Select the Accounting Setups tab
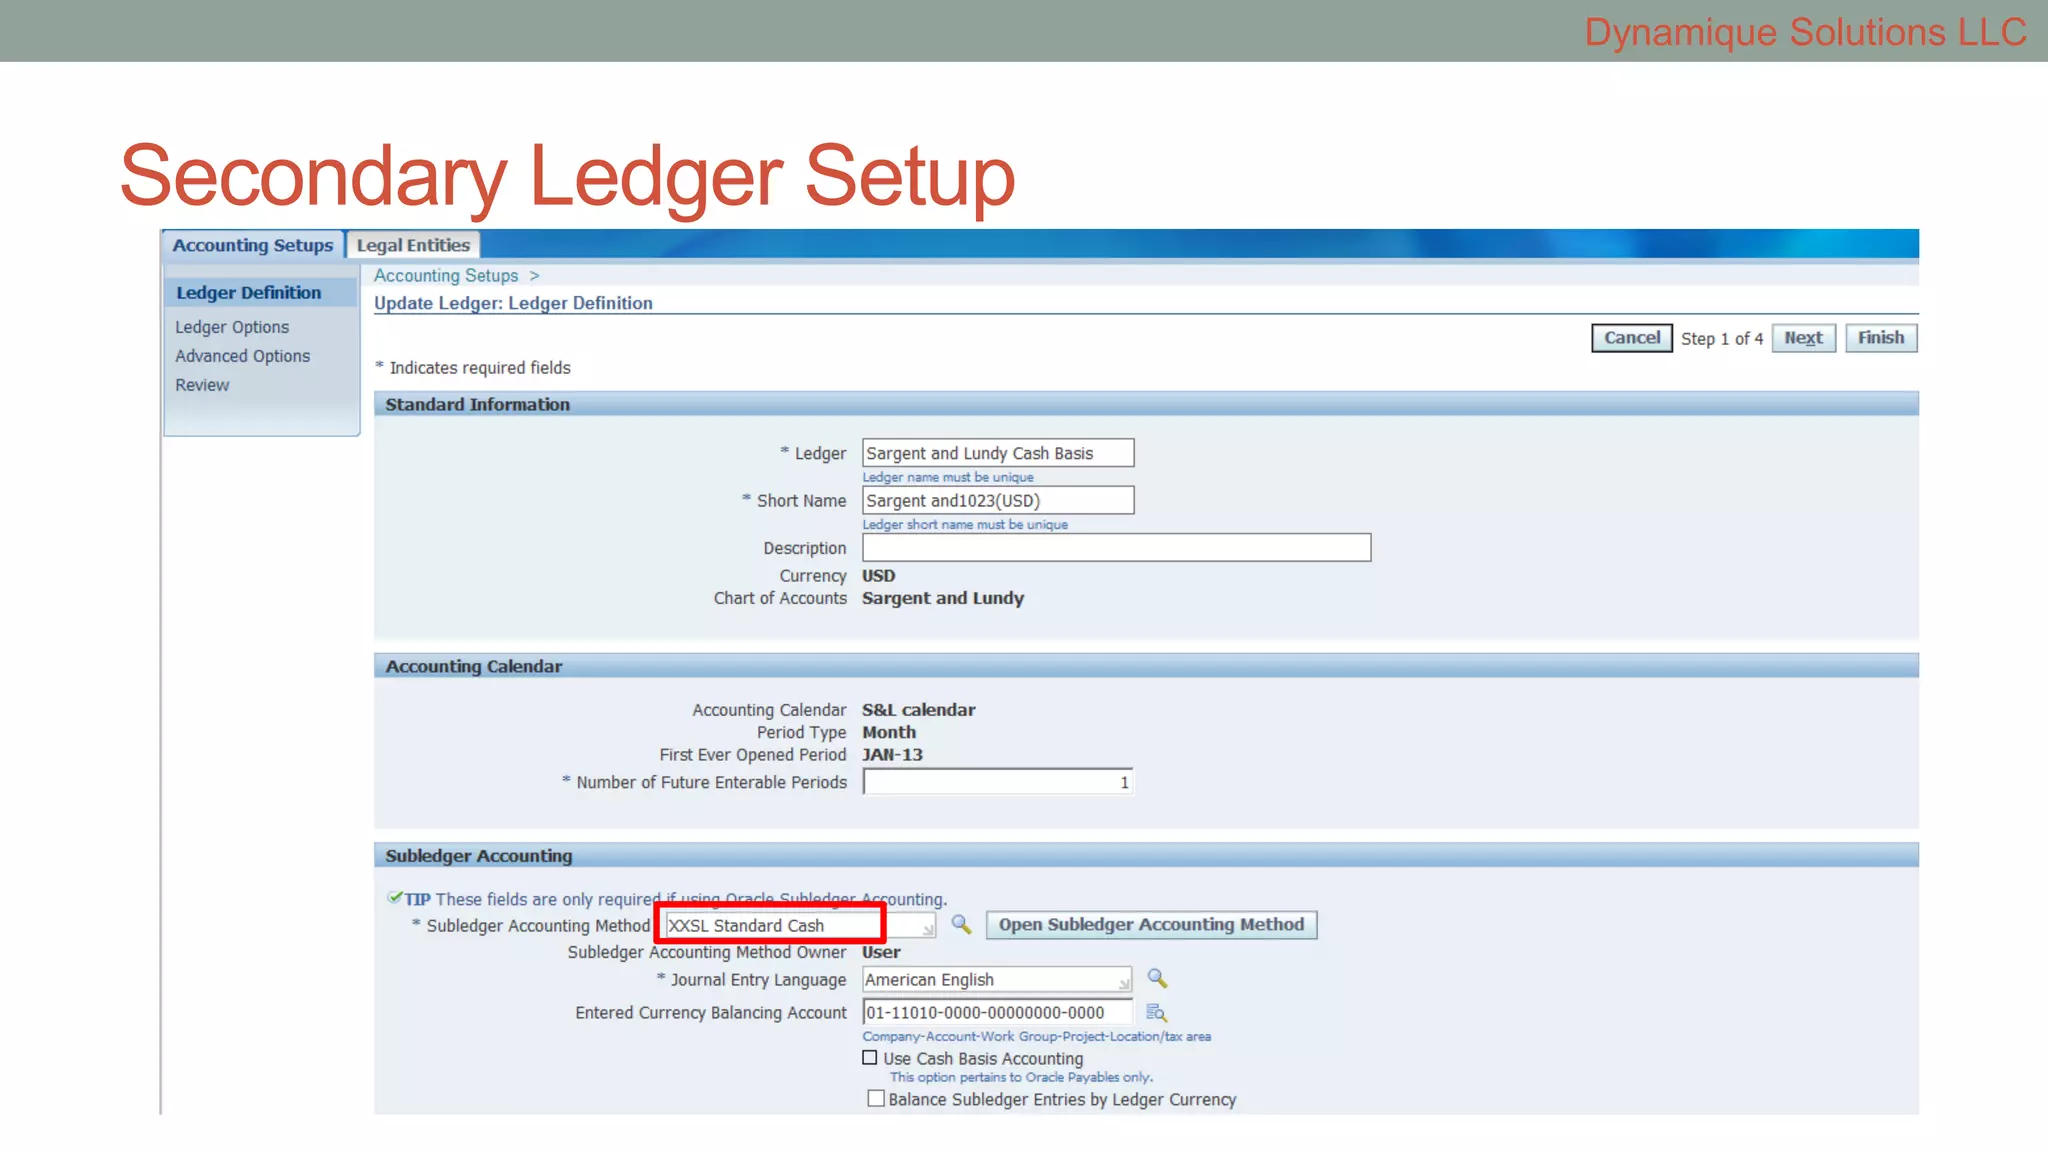Image resolution: width=2048 pixels, height=1152 pixels. [253, 245]
